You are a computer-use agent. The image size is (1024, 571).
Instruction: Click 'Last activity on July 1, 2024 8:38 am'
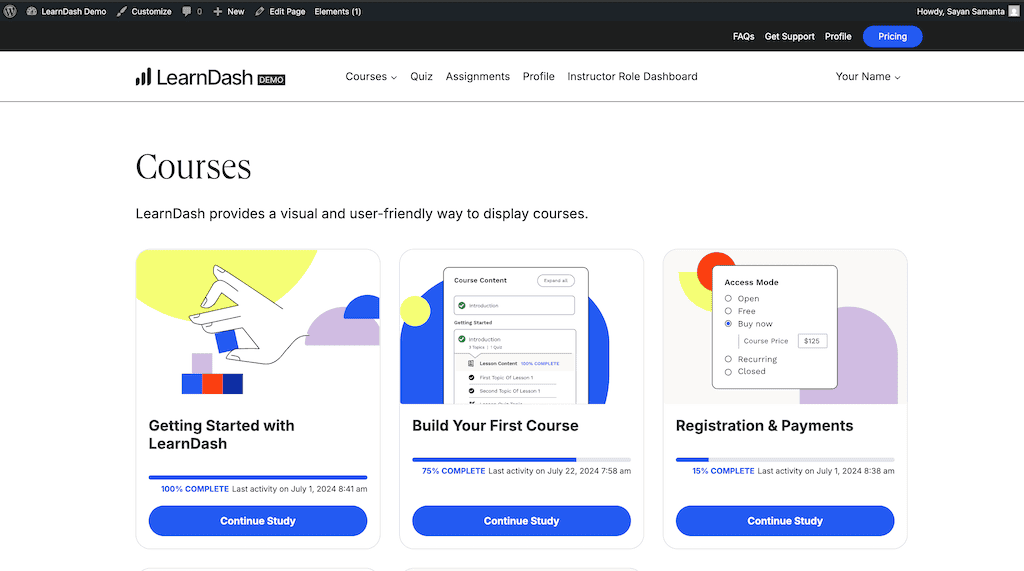[x=826, y=471]
